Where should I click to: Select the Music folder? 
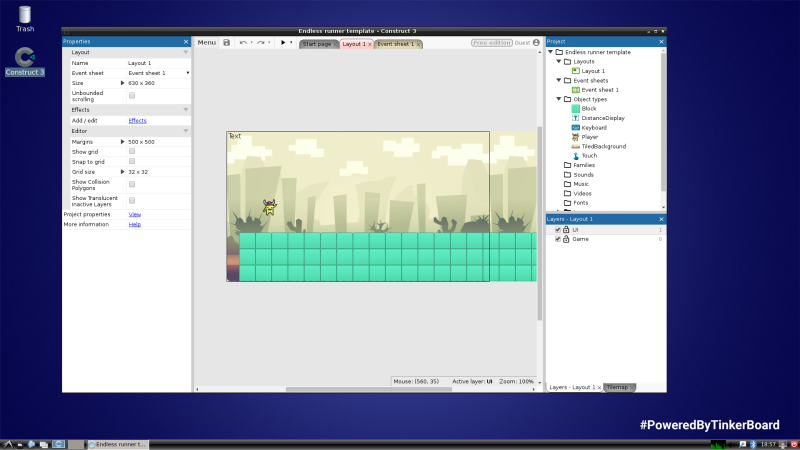point(581,184)
